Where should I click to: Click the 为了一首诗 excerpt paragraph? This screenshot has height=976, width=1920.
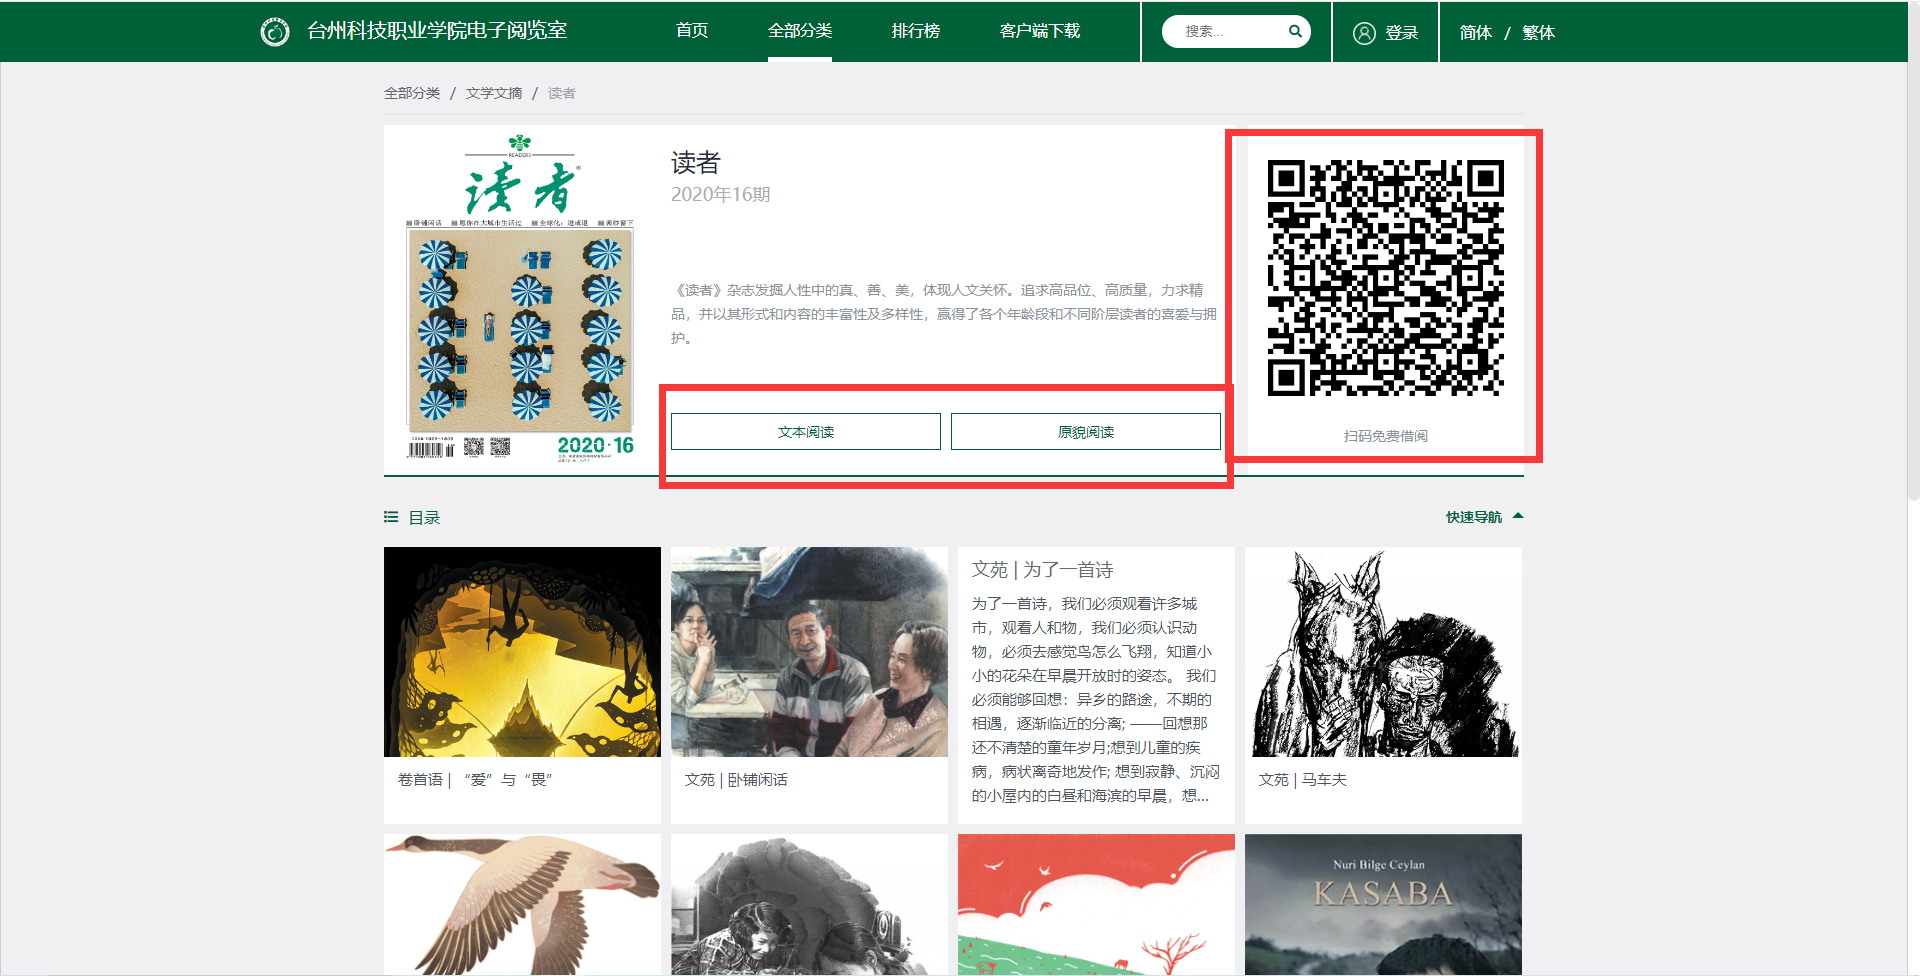click(x=1096, y=700)
